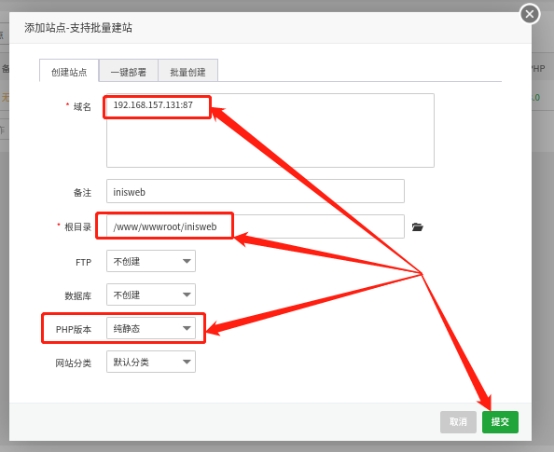Click the 数据库 field label

pyautogui.click(x=78, y=296)
